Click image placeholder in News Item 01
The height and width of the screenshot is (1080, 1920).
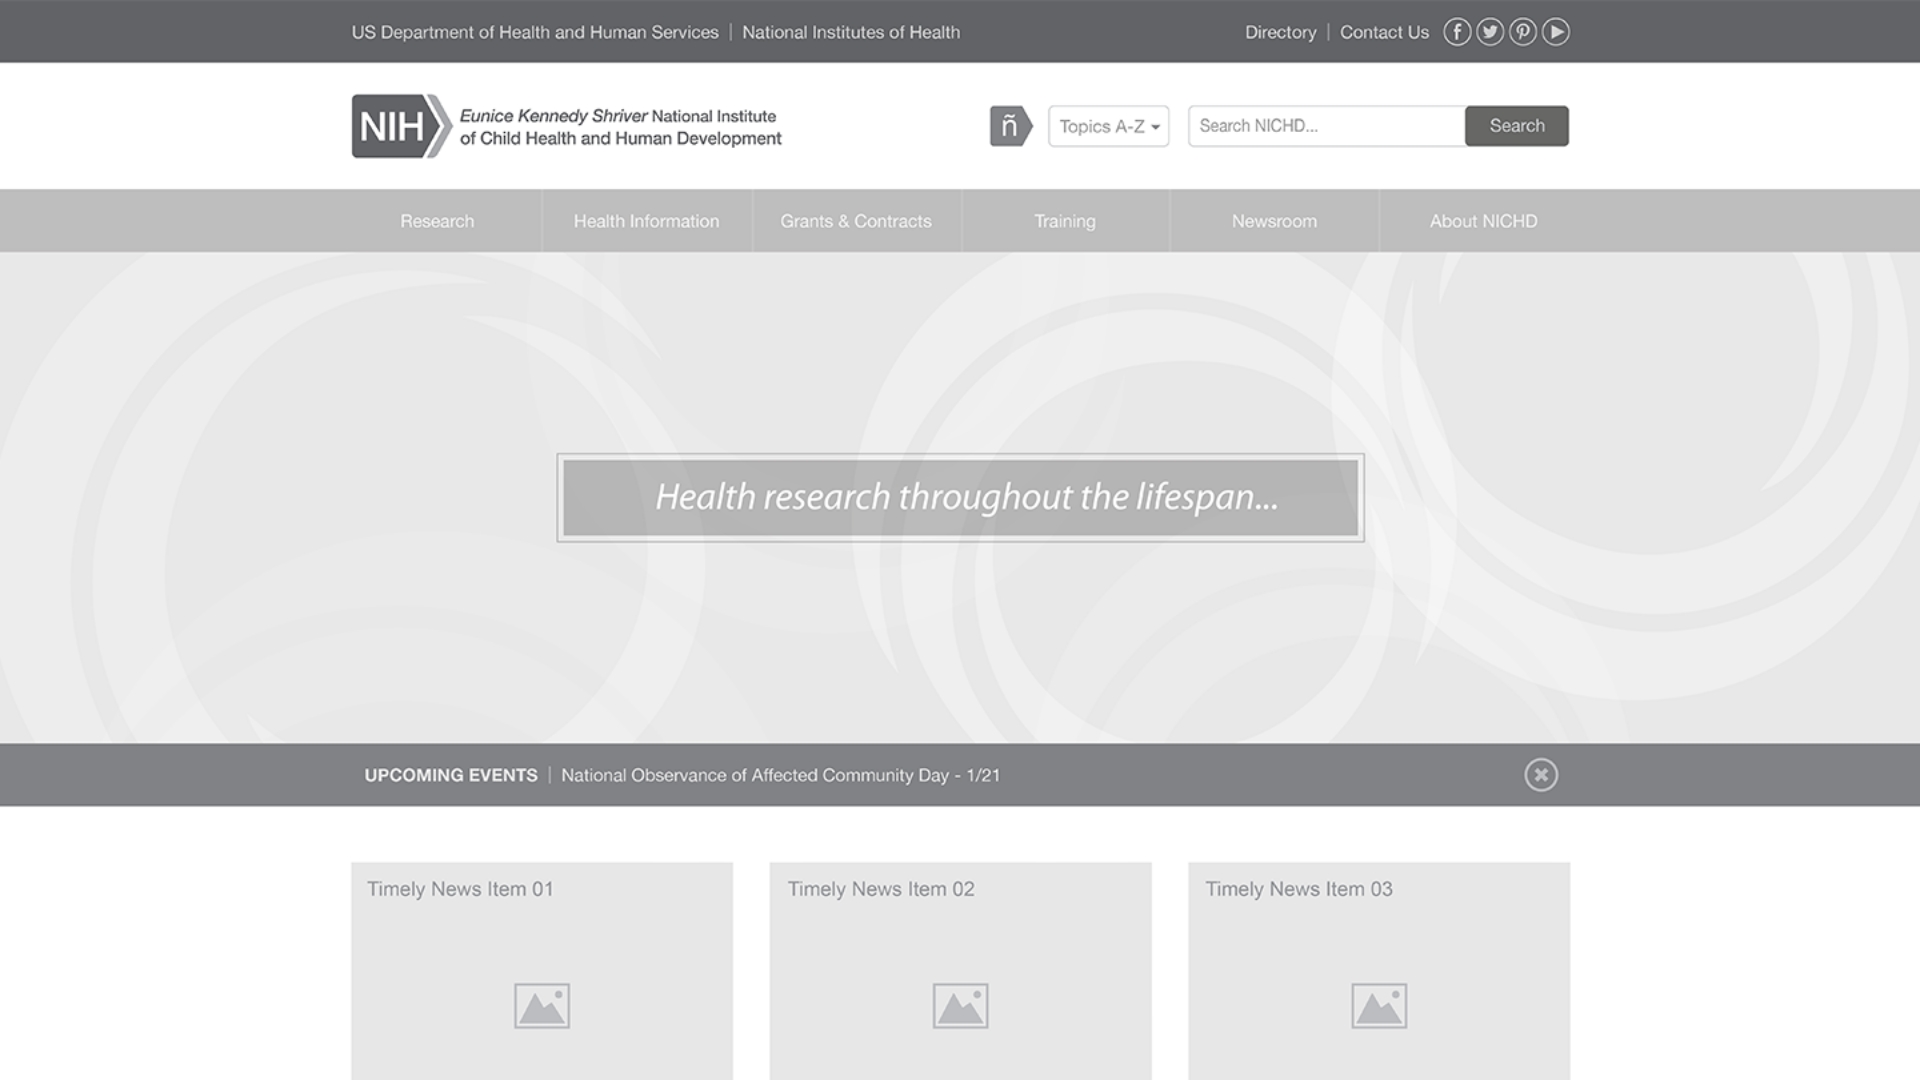coord(542,1006)
